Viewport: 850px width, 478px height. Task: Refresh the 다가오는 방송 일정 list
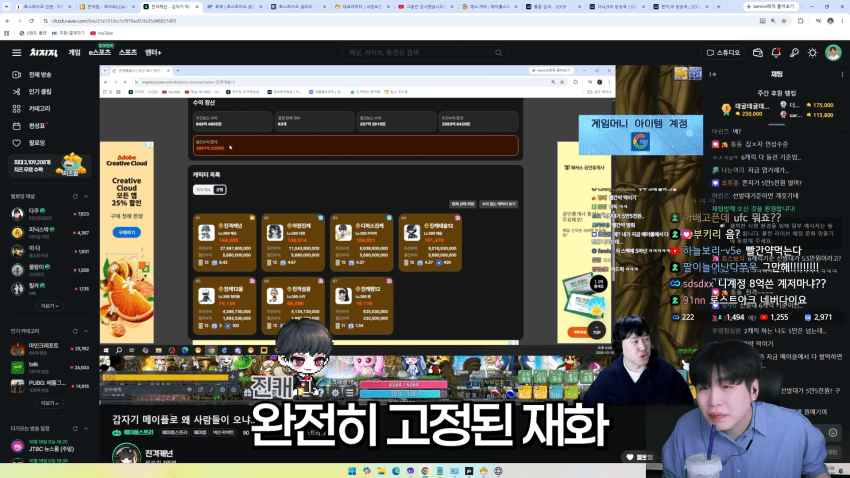[75, 428]
